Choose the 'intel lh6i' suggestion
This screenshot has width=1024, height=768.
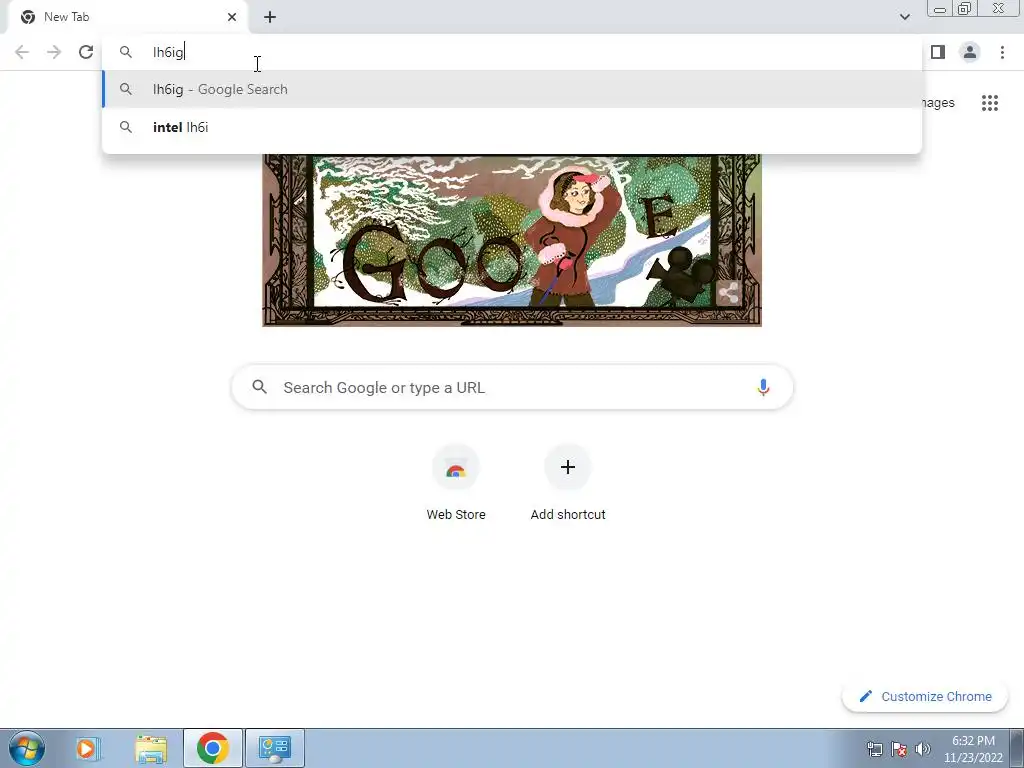(512, 127)
